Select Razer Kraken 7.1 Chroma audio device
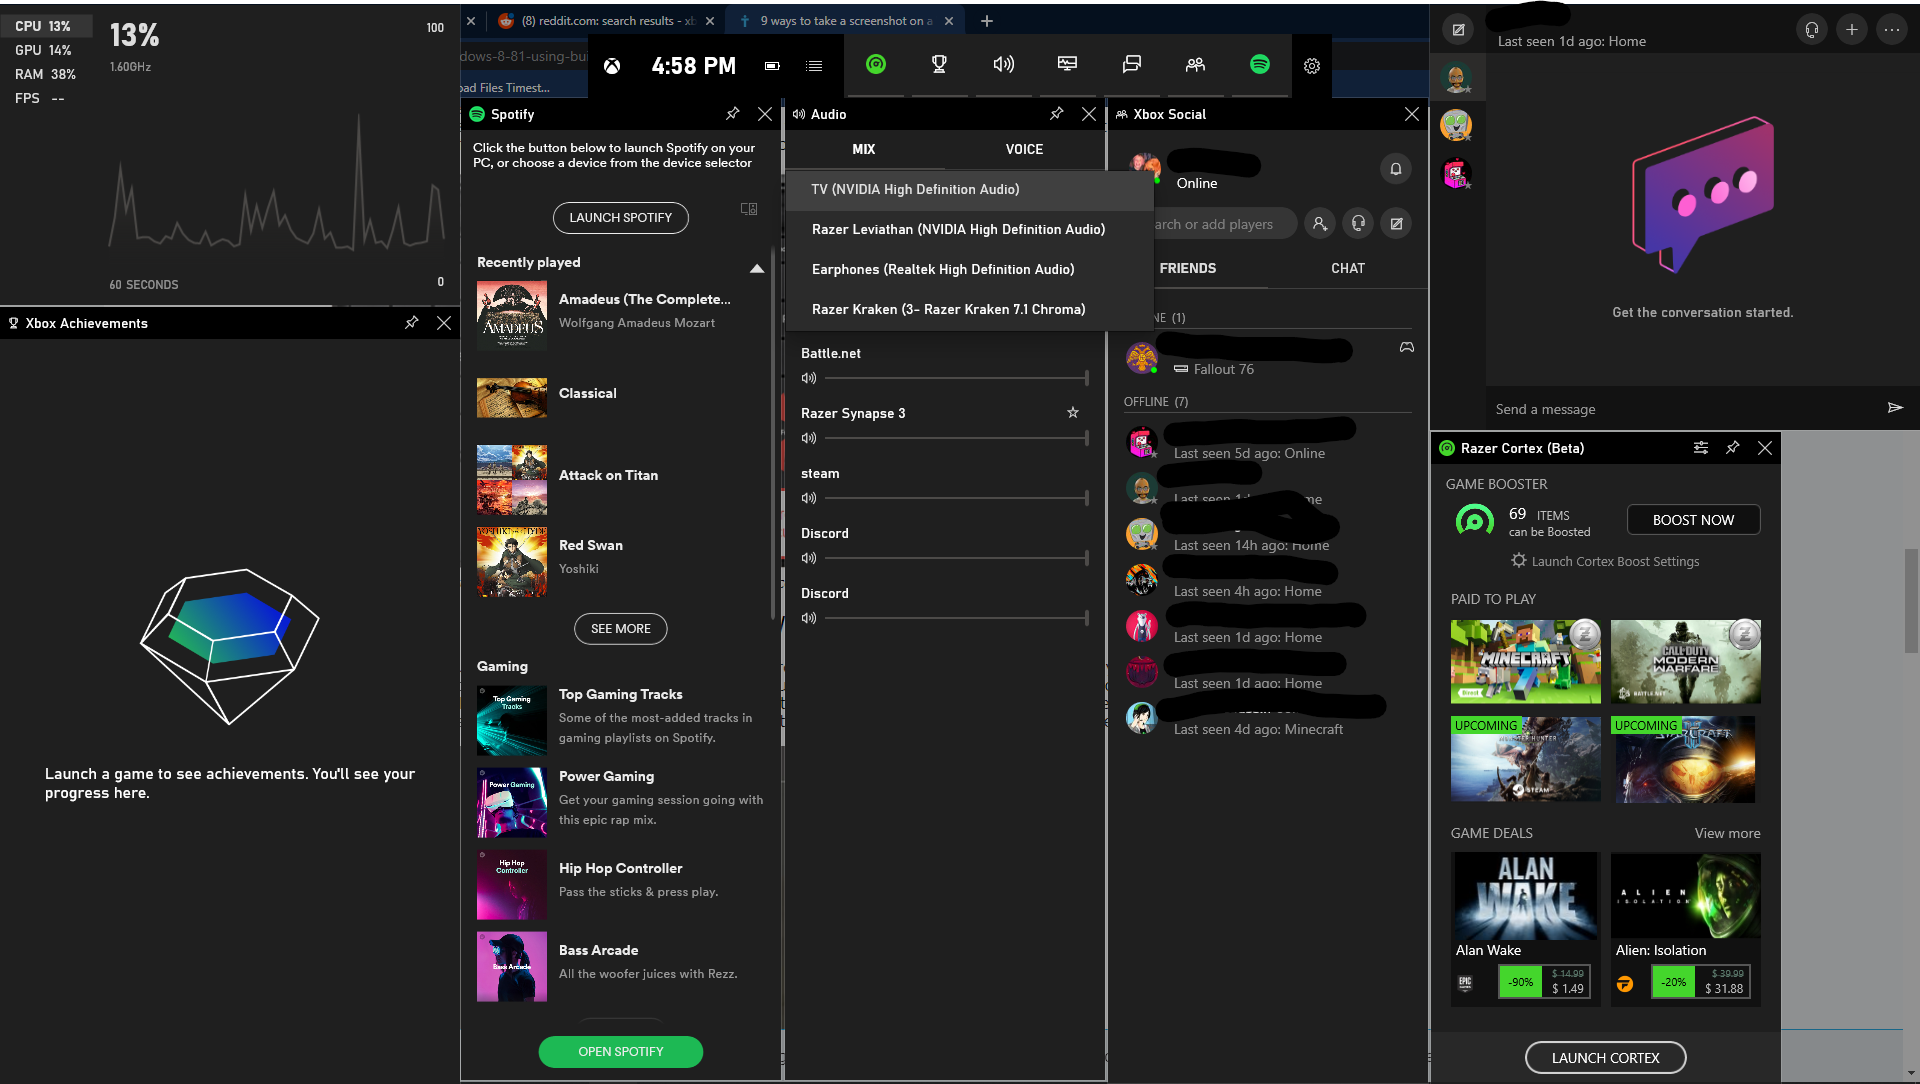The image size is (1920, 1084). [x=947, y=309]
